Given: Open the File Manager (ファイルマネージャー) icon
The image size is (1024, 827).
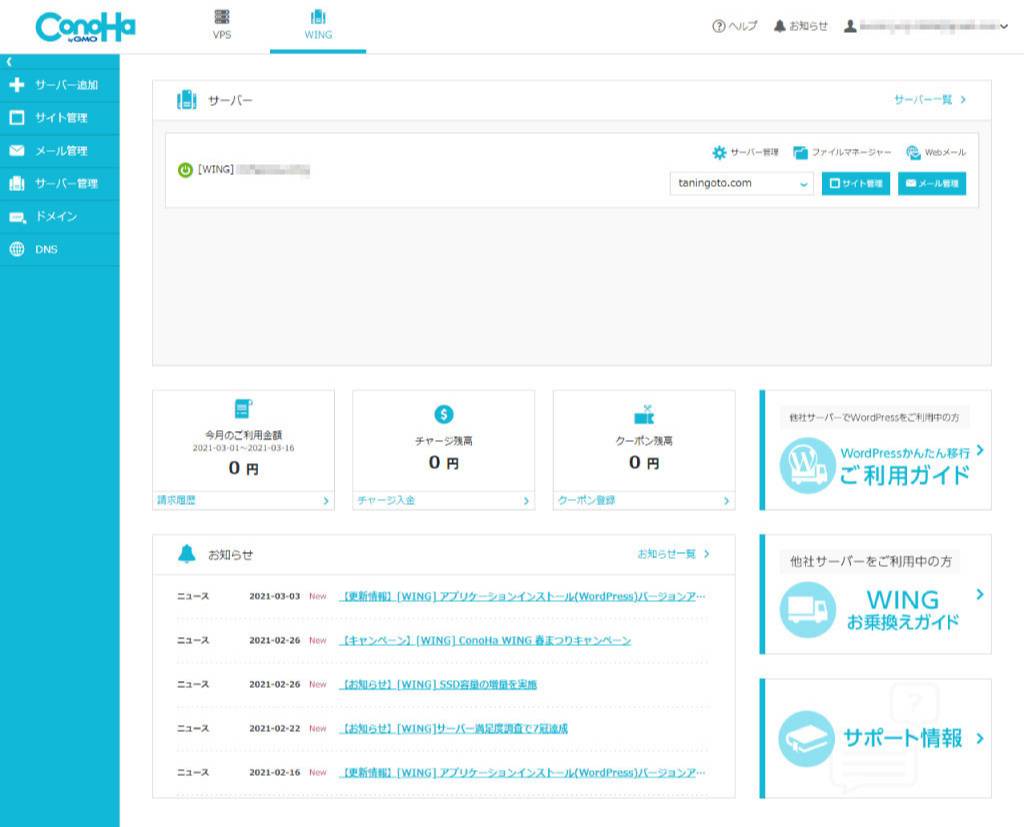Looking at the screenshot, I should pos(800,153).
